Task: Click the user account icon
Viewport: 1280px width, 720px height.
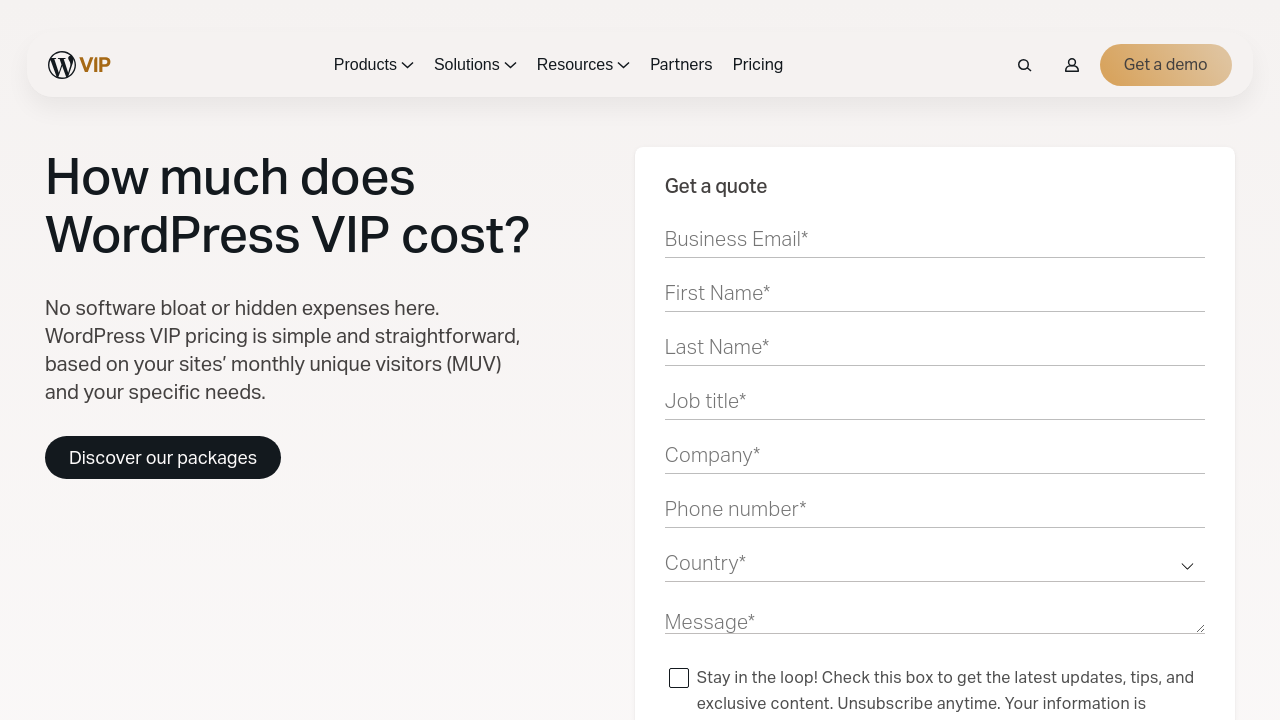Action: point(1072,65)
